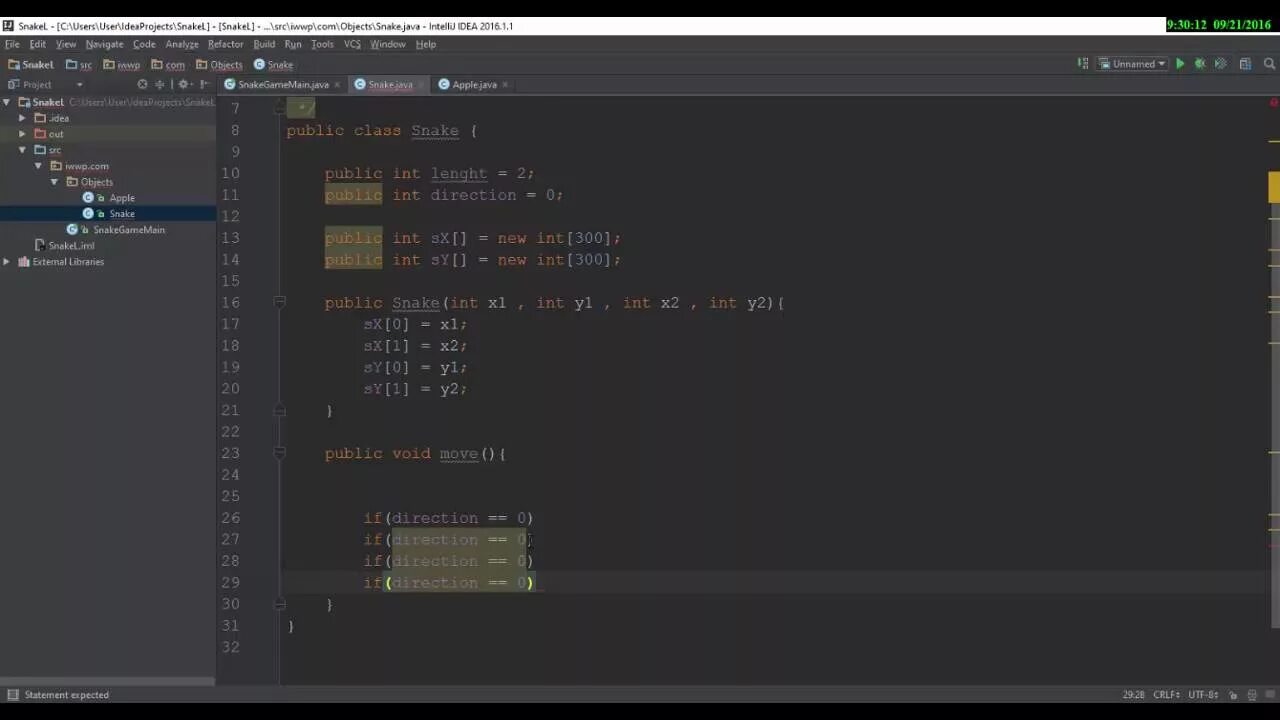Click Hide Project panel icon
Viewport: 1280px width, 720px height.
(x=204, y=85)
